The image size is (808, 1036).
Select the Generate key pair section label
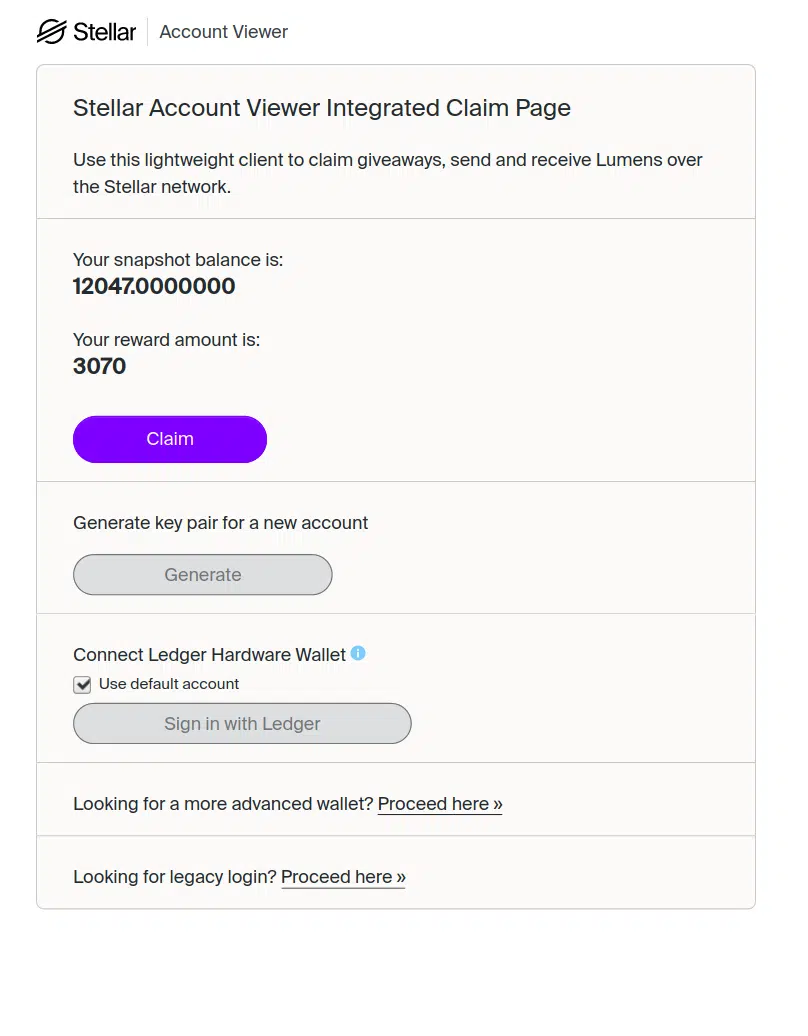pyautogui.click(x=220, y=522)
